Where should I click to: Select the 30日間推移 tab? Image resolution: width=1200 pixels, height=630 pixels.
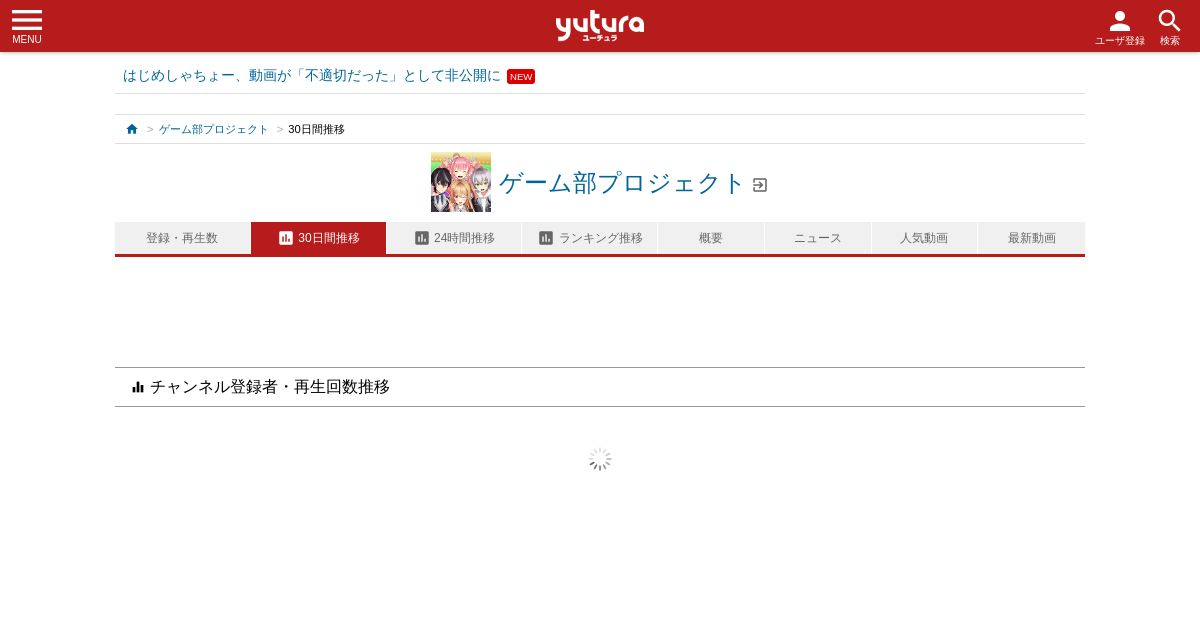(x=319, y=238)
